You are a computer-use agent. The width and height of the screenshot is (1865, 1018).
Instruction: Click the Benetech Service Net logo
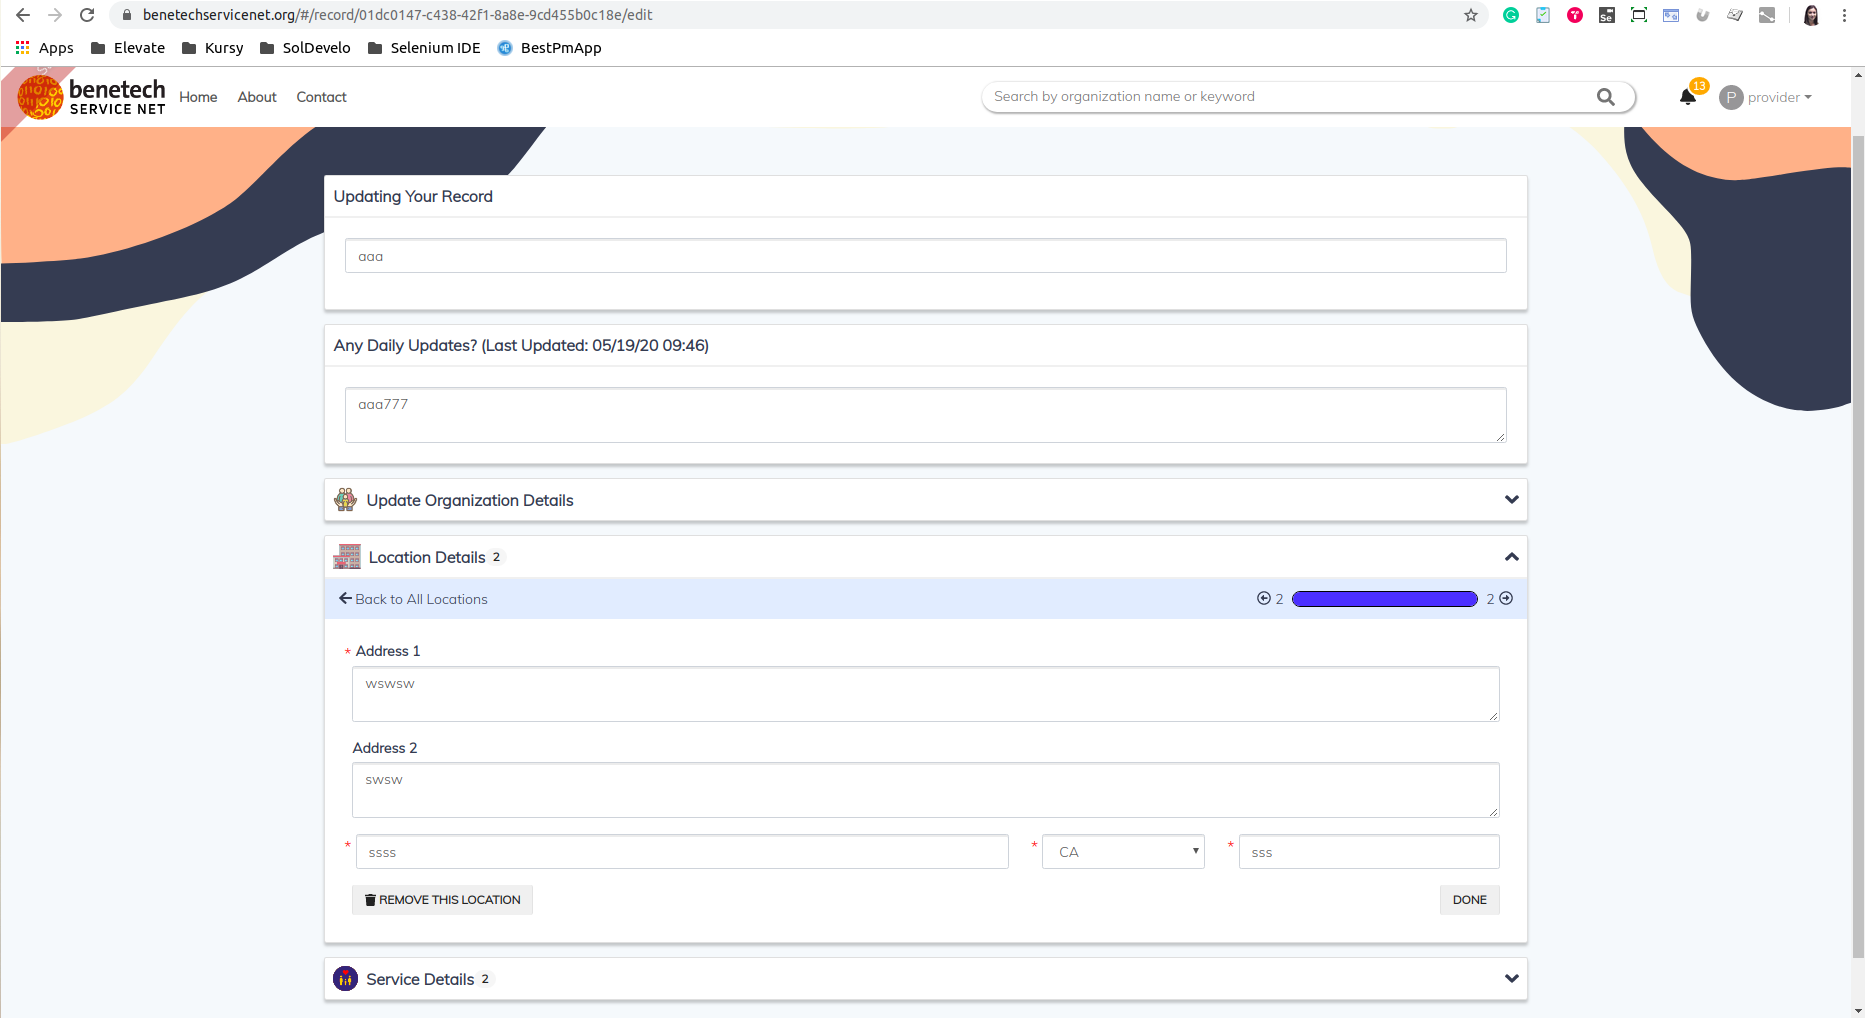point(92,96)
